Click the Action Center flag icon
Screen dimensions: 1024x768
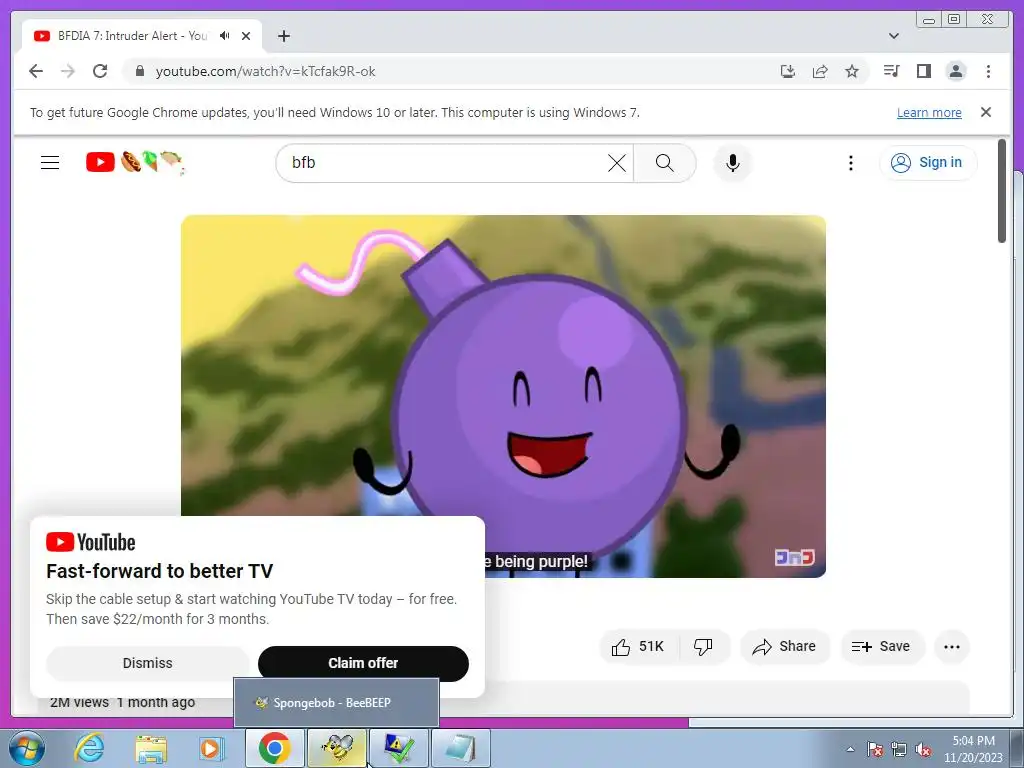pos(875,749)
